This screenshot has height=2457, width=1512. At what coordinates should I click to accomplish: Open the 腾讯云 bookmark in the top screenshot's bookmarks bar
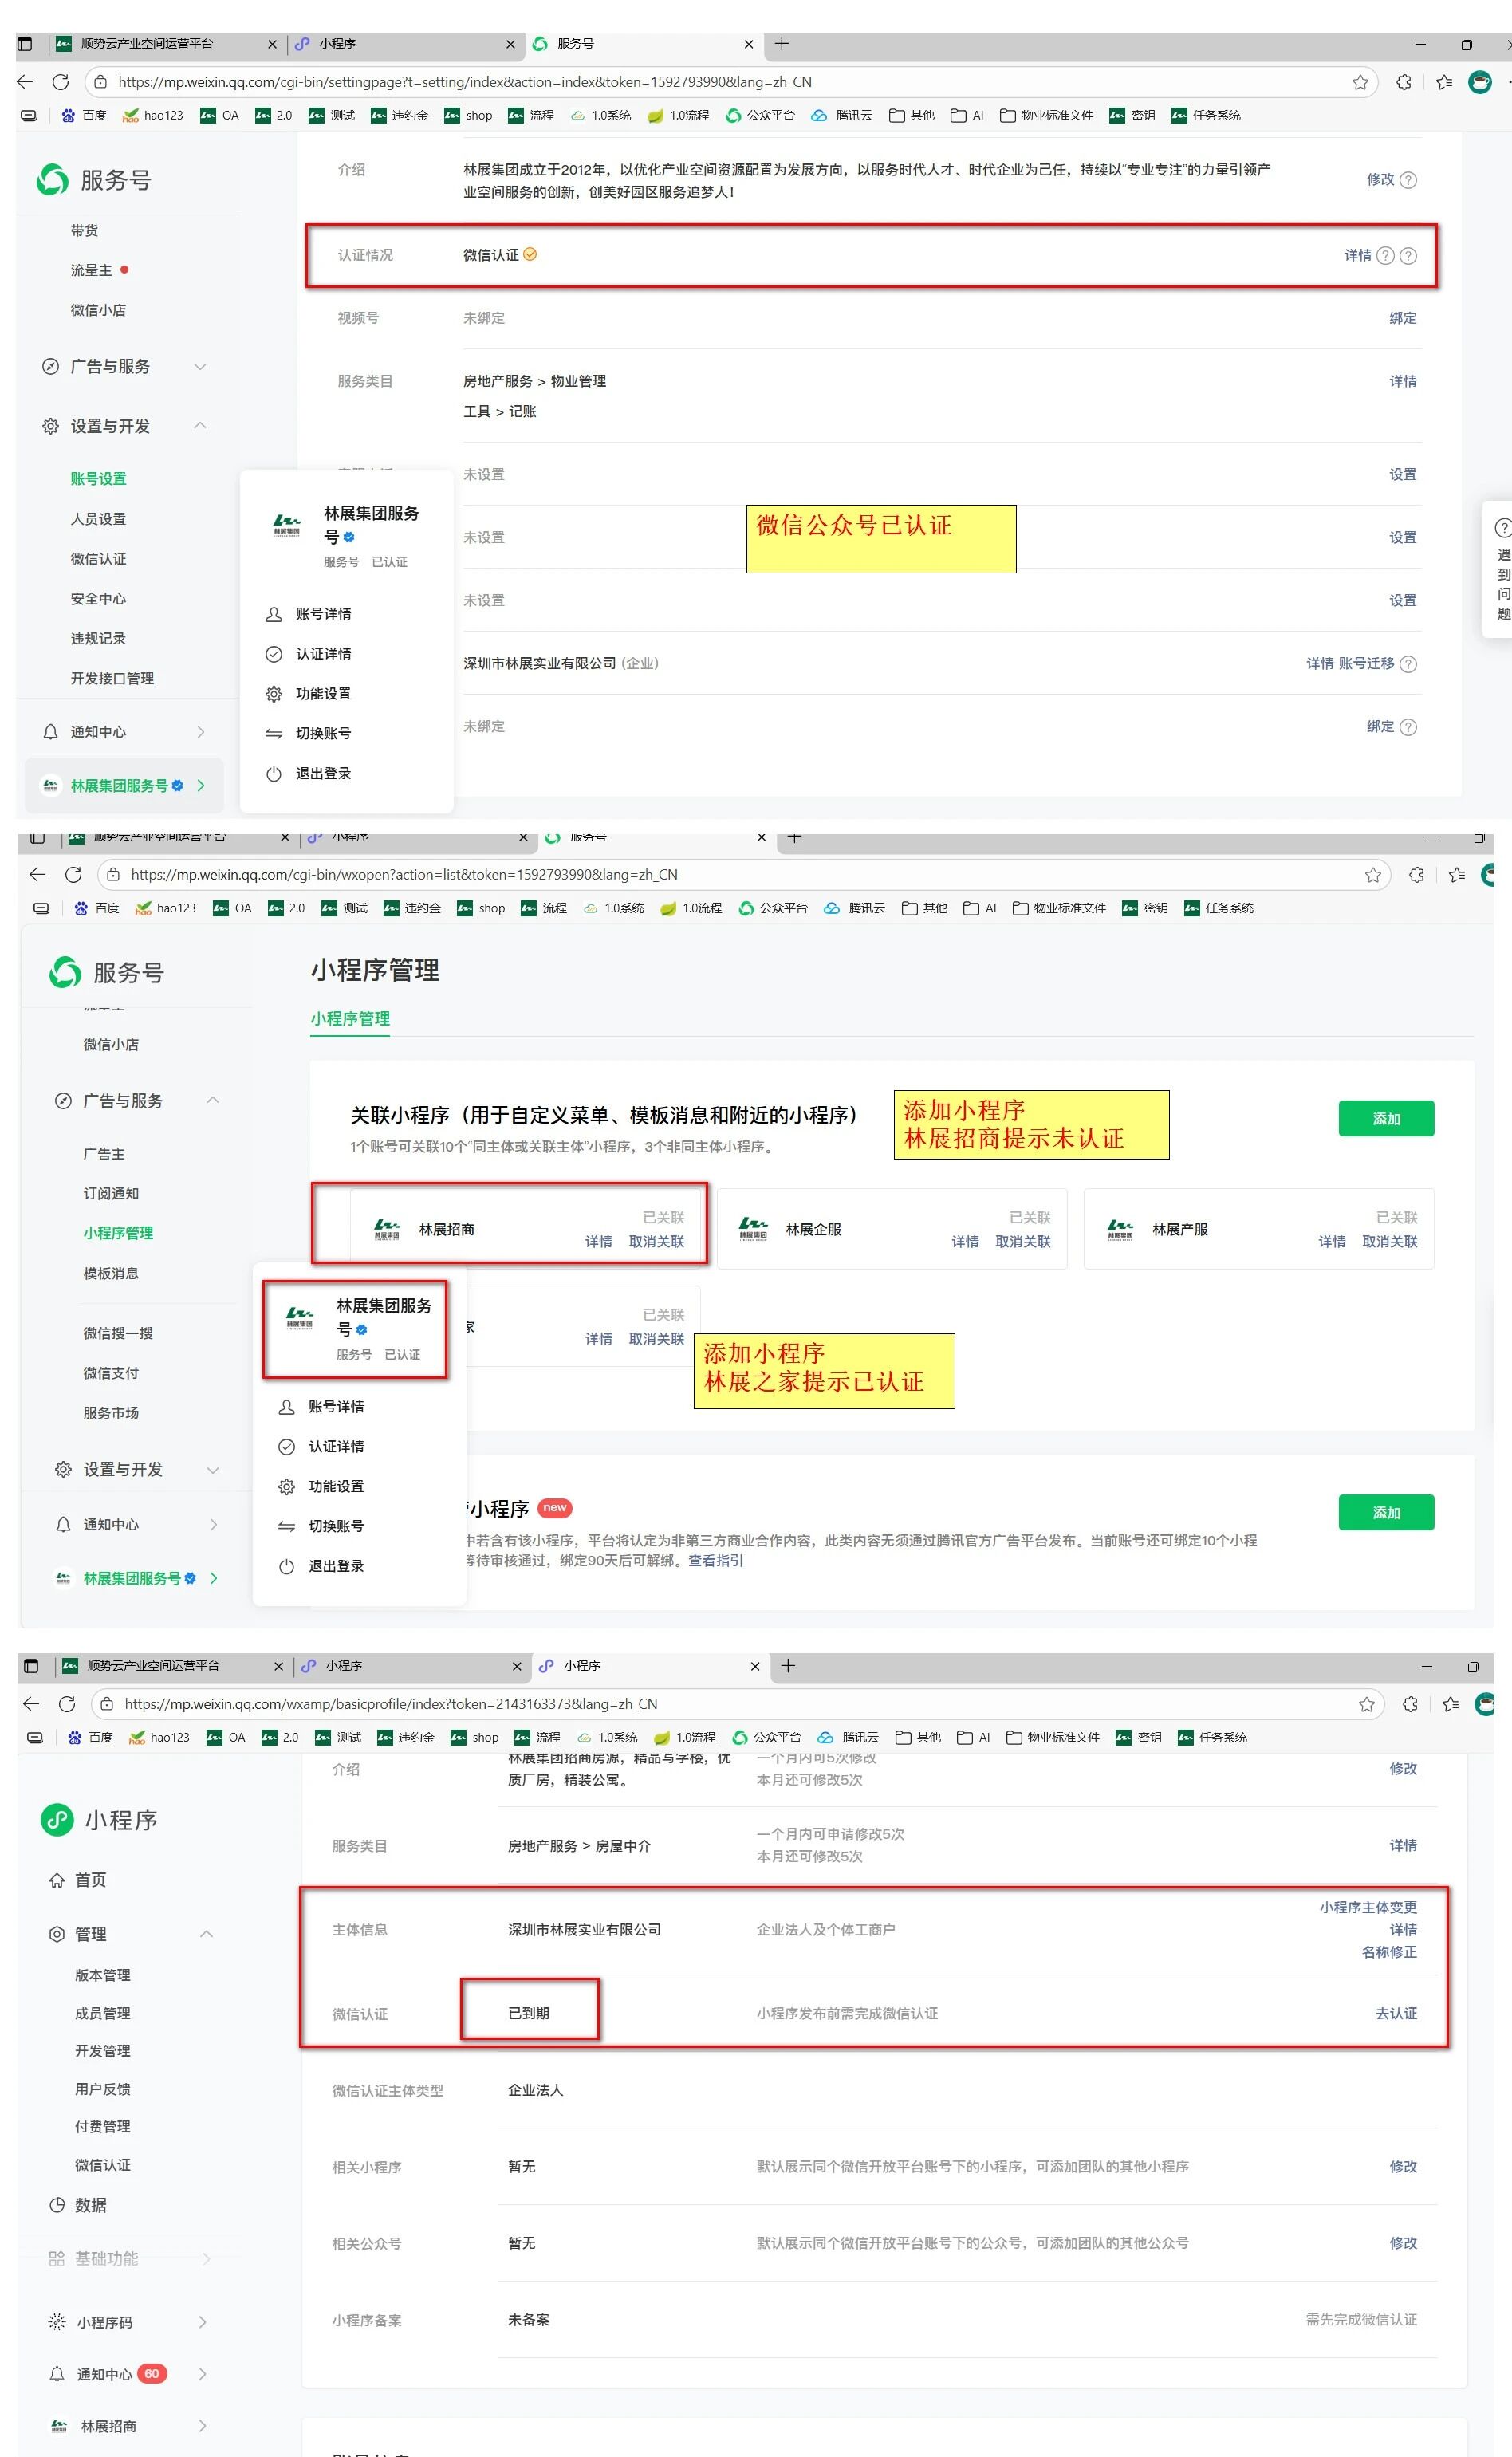pos(841,115)
